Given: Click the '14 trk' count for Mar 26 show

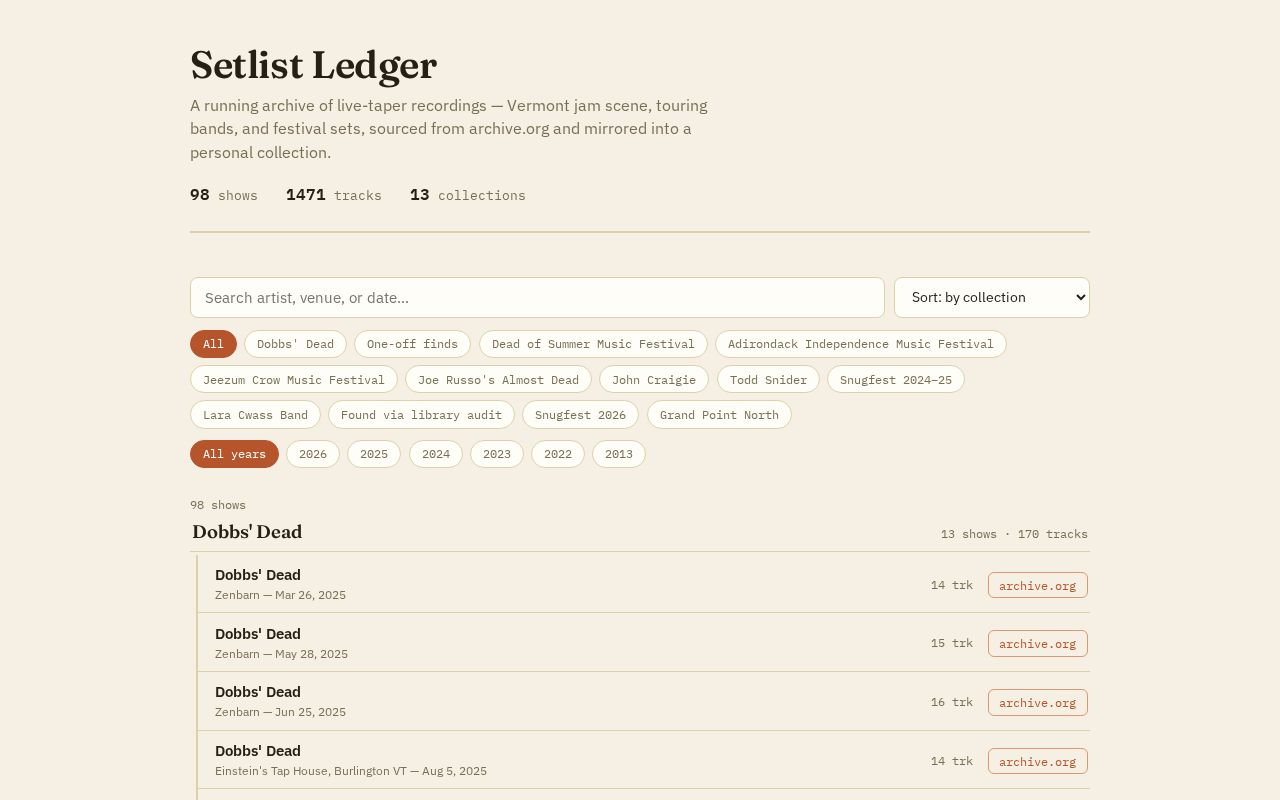Looking at the screenshot, I should (952, 585).
